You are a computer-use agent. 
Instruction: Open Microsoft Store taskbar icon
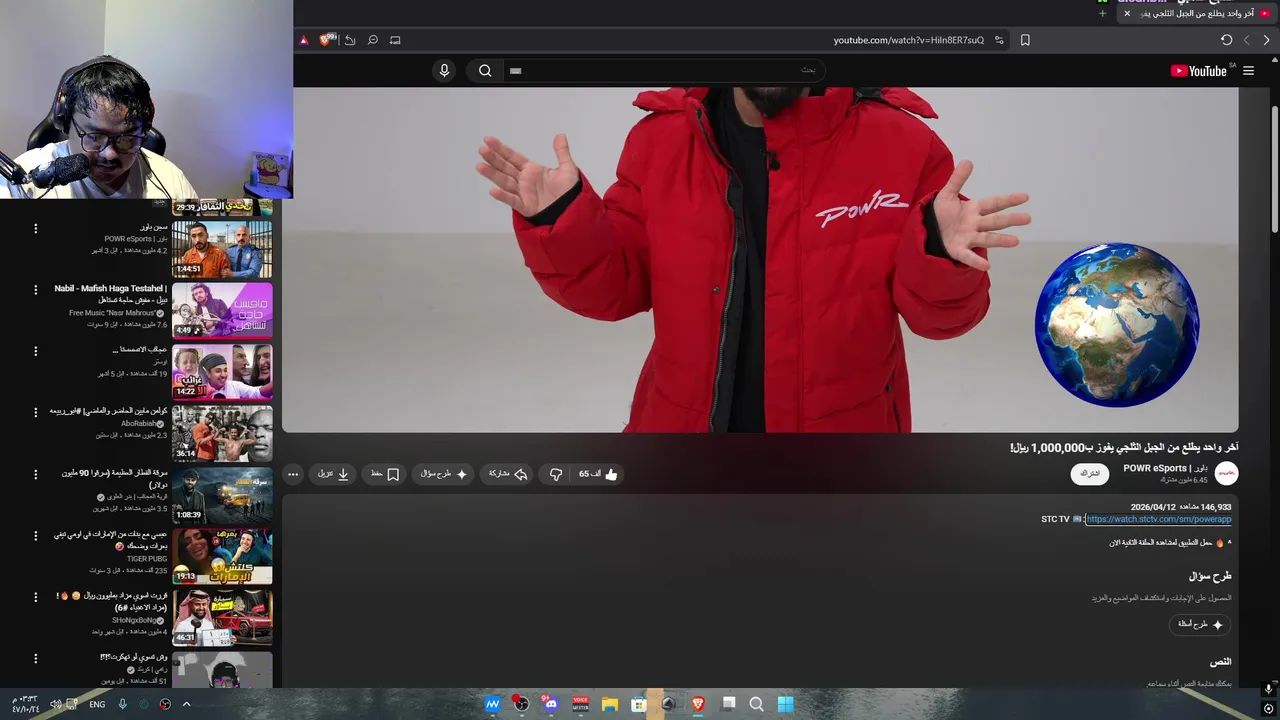click(639, 704)
